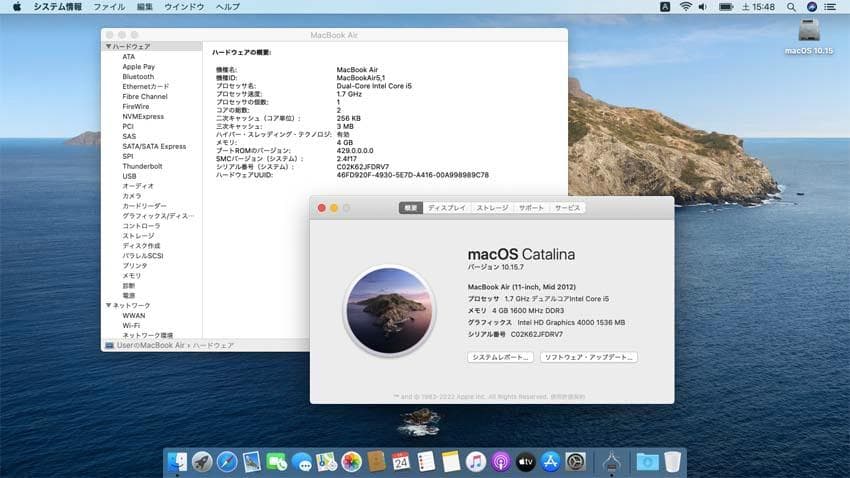This screenshot has height=478, width=850.
Task: Click the Wi-Fi status icon
Action: [686, 7]
